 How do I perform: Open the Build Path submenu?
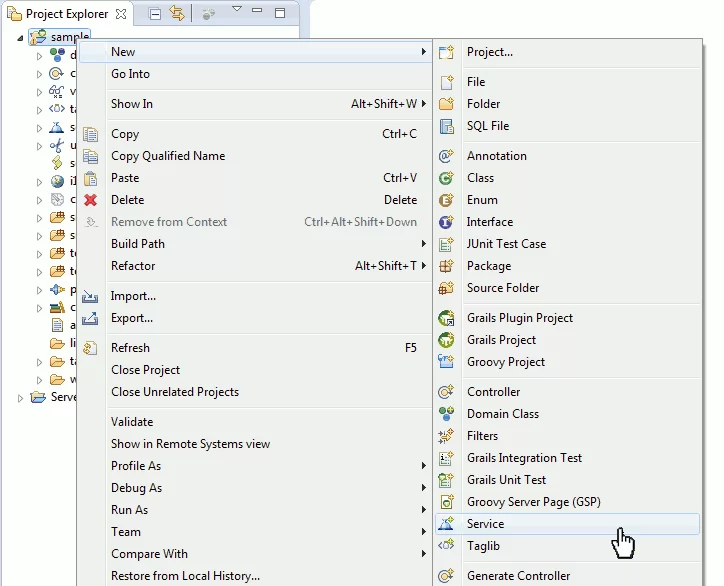click(x=255, y=244)
